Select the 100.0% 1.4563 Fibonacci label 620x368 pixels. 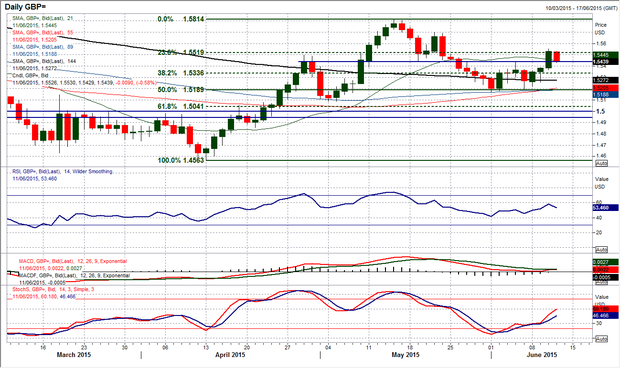coord(181,160)
